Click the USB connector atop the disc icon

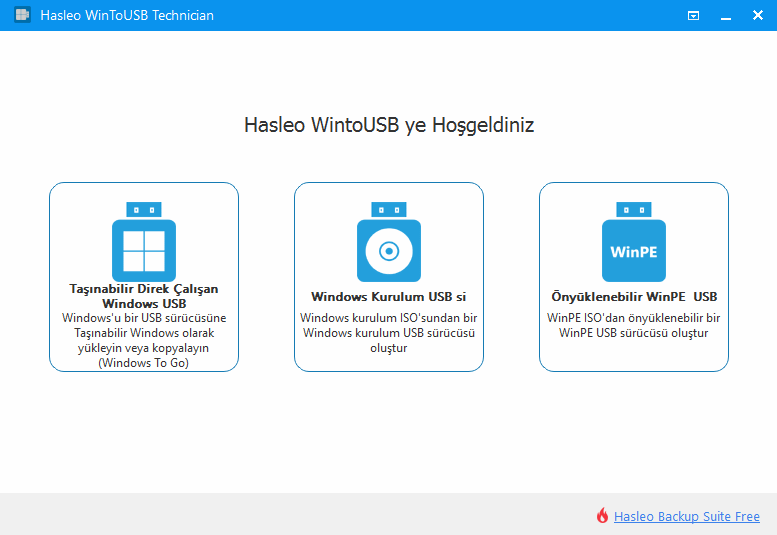point(388,210)
